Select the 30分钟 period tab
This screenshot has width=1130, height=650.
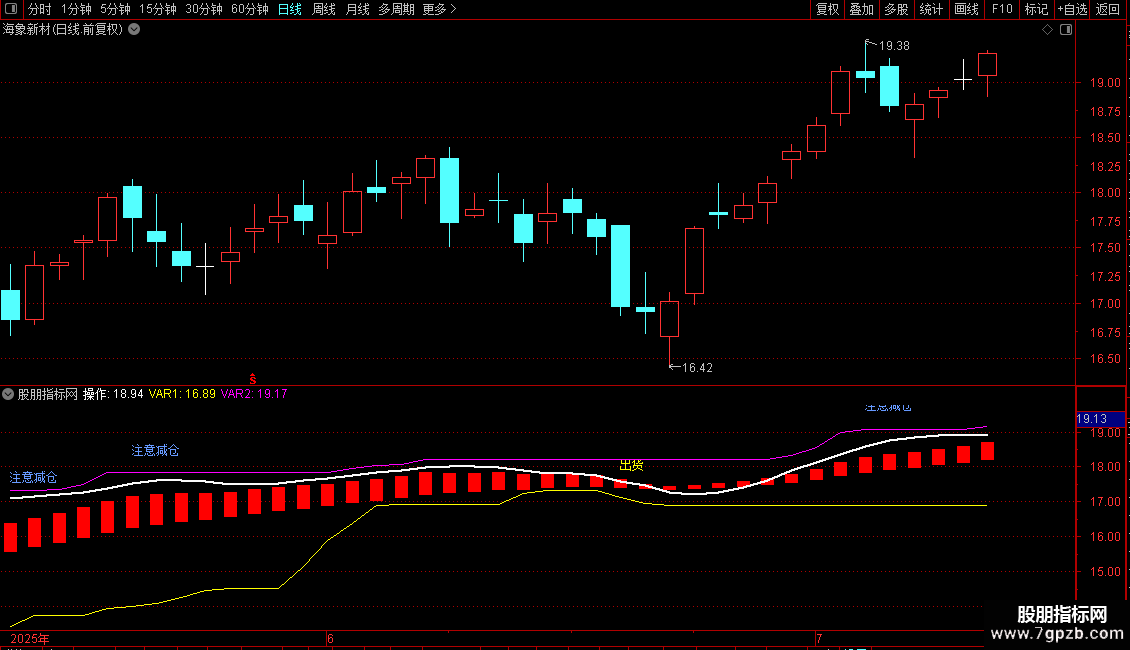pos(204,9)
